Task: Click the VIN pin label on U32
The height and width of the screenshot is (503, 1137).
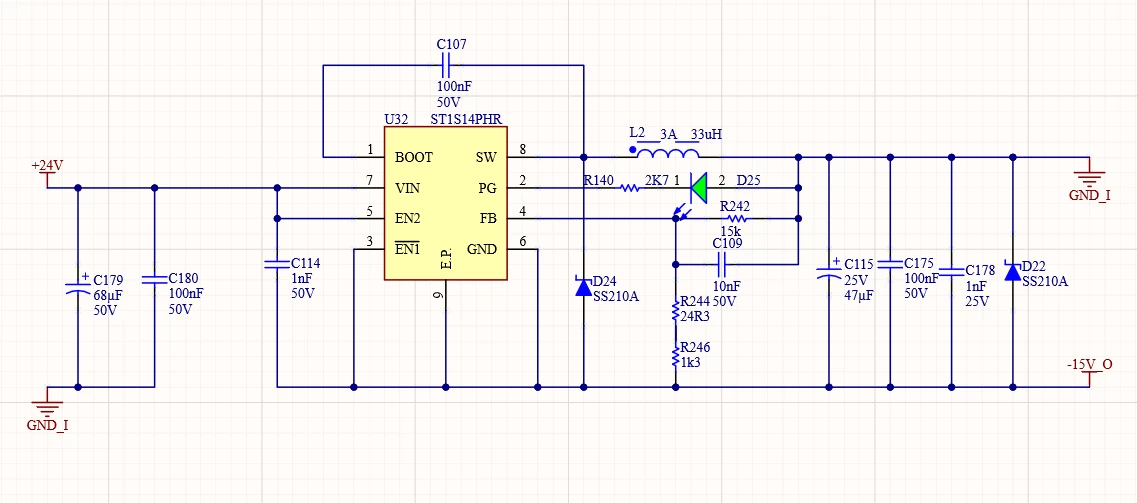Action: tap(408, 188)
